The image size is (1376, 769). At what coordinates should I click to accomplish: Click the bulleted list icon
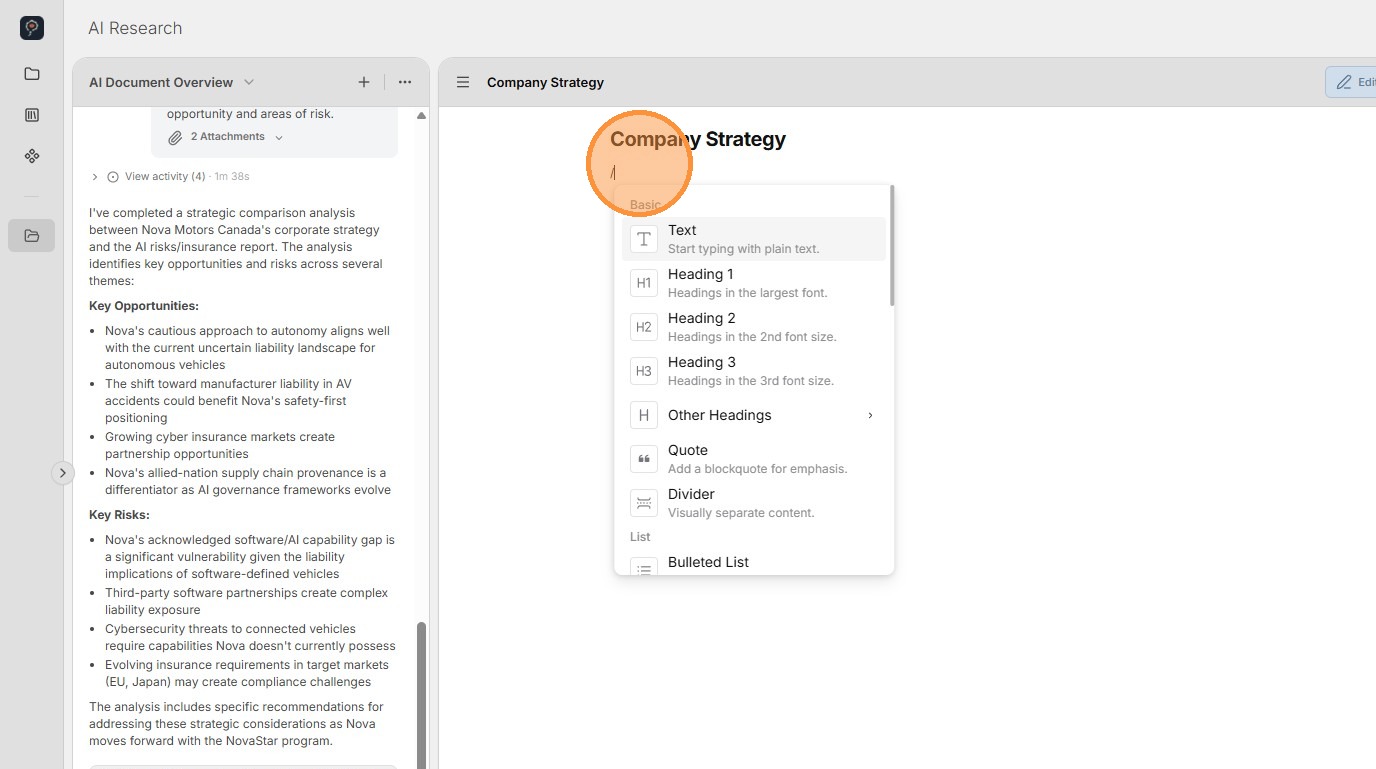[x=644, y=567]
